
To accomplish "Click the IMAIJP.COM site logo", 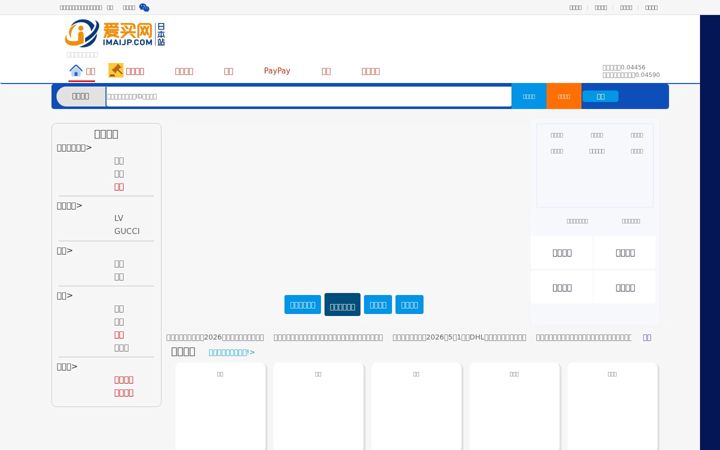I will [115, 33].
